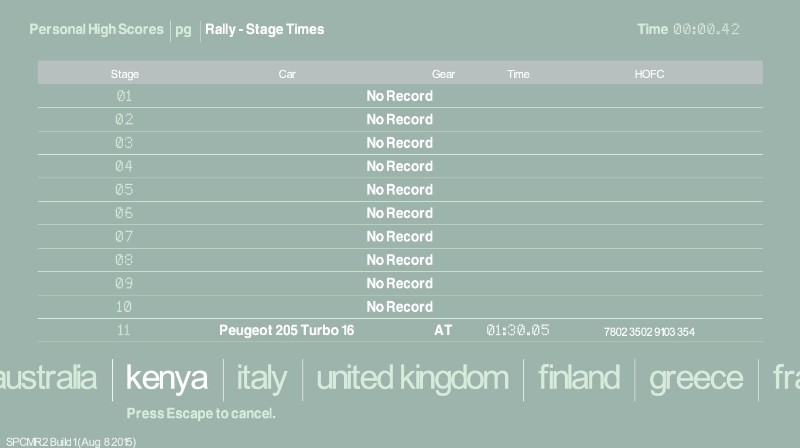Switch to the italy country tab
Image resolution: width=800 pixels, height=448 pixels.
pyautogui.click(x=261, y=377)
